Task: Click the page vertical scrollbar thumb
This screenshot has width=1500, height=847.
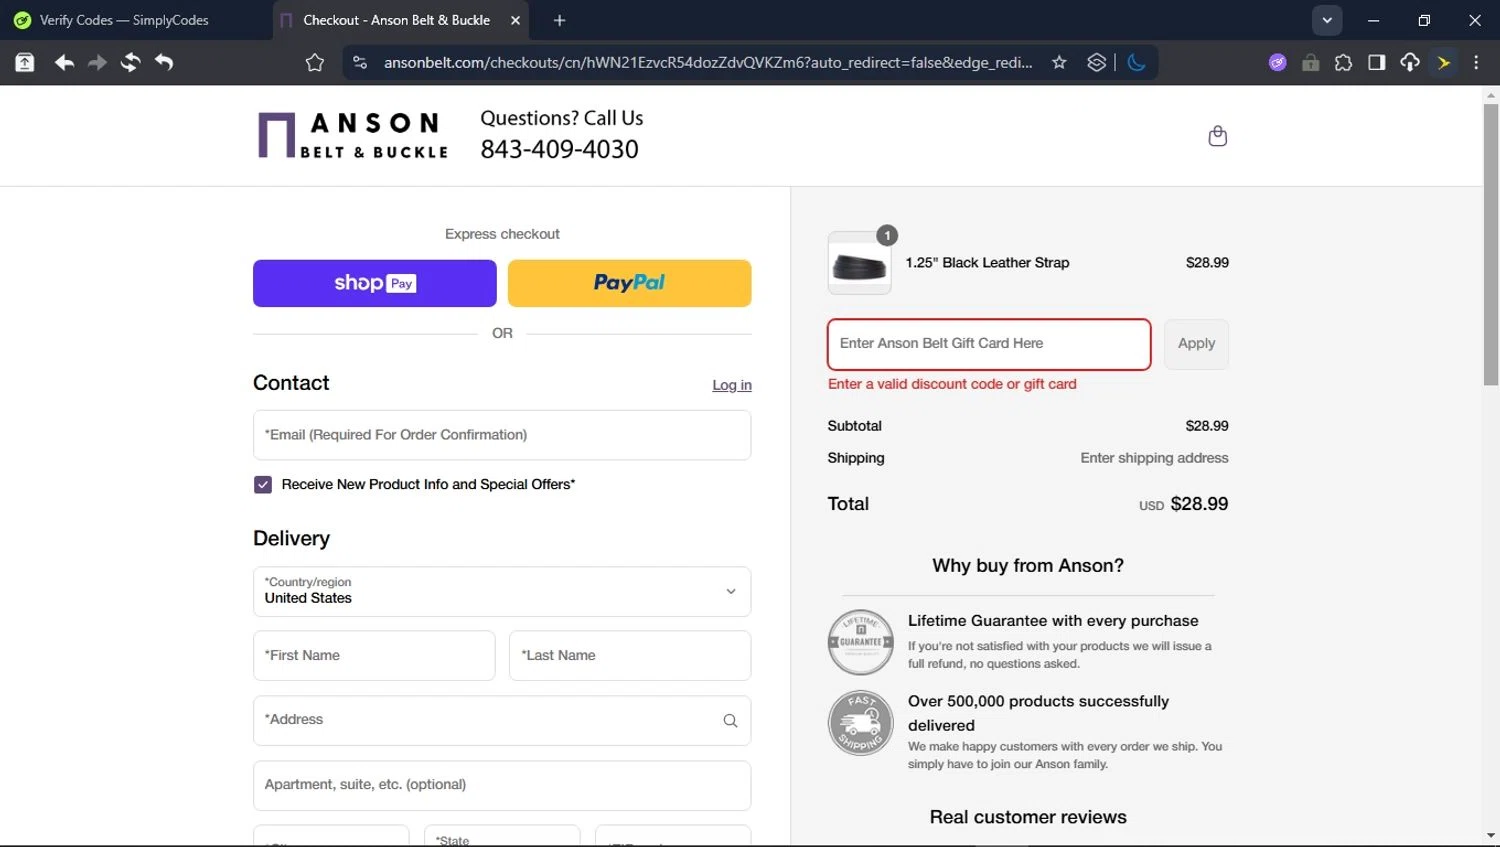Action: 1491,245
